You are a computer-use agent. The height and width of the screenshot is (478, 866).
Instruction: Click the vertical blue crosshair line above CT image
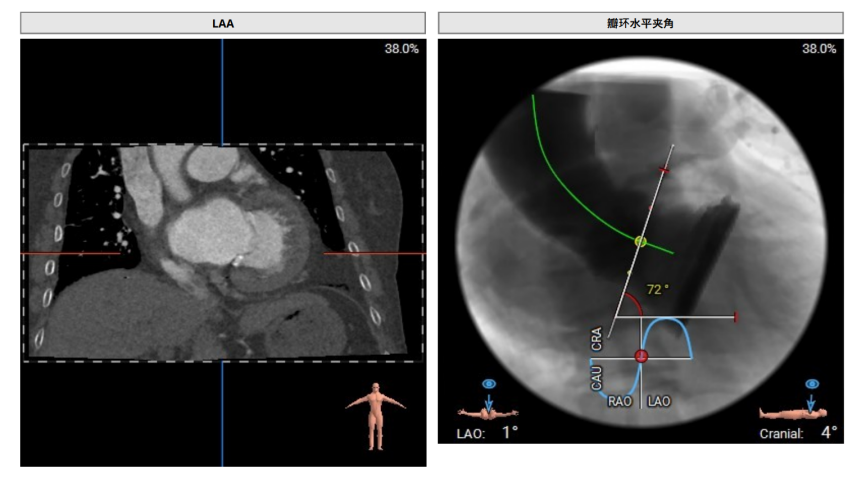pos(222,91)
